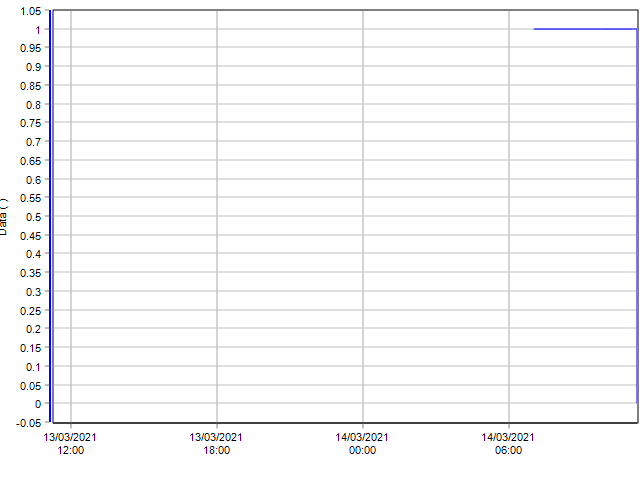Click the 0.5 y-axis tick label
Image resolution: width=640 pixels, height=480 pixels.
pyautogui.click(x=33, y=217)
